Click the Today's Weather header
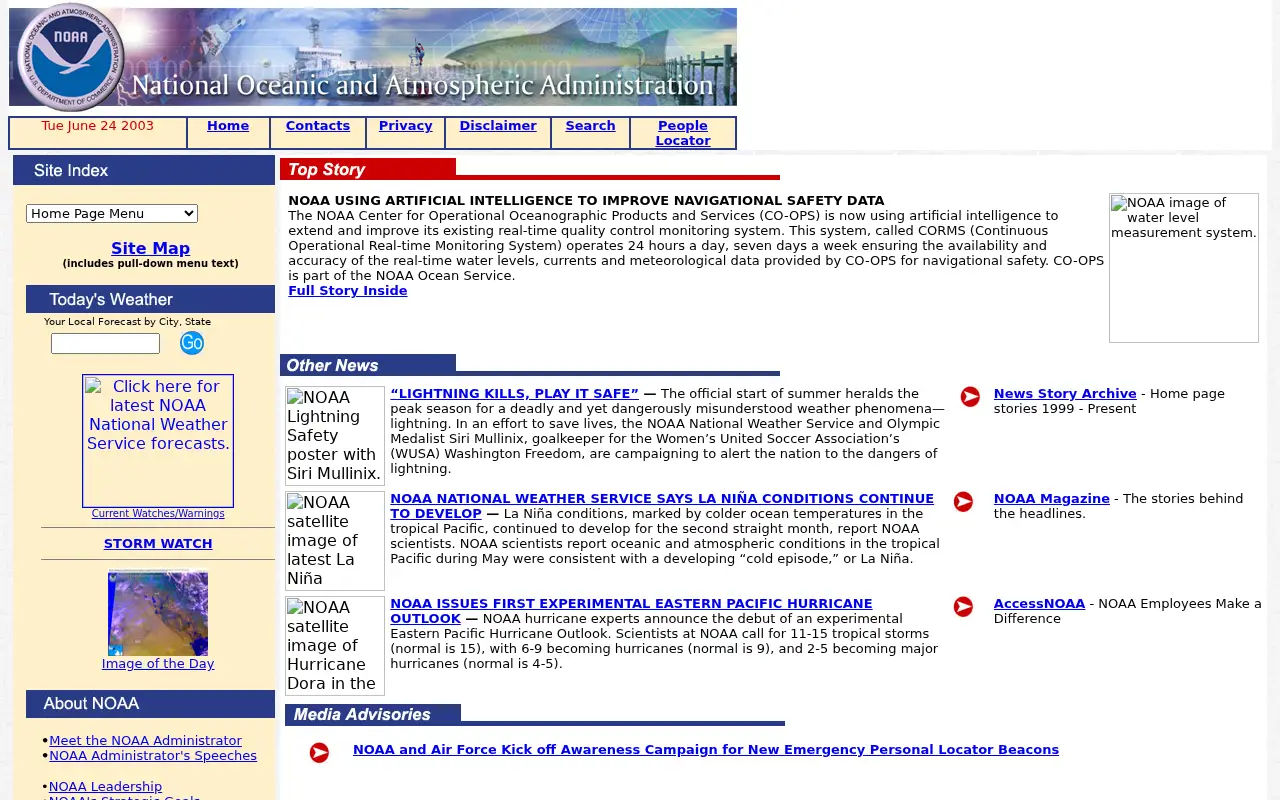The height and width of the screenshot is (800, 1280). pyautogui.click(x=150, y=299)
